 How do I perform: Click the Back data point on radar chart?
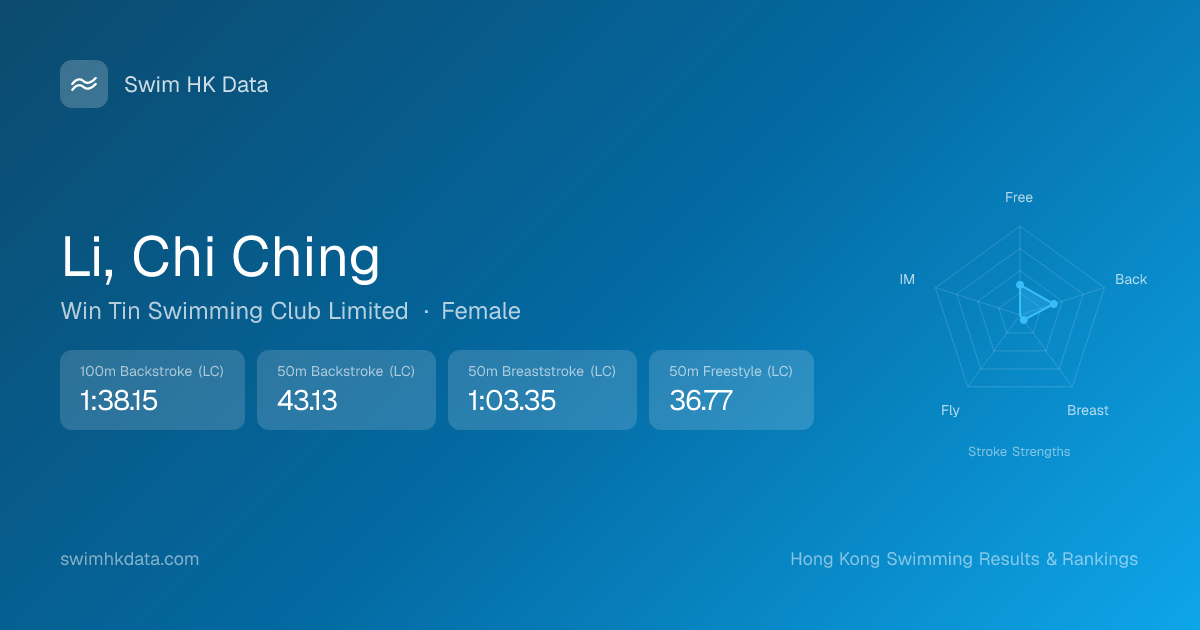tap(1054, 304)
